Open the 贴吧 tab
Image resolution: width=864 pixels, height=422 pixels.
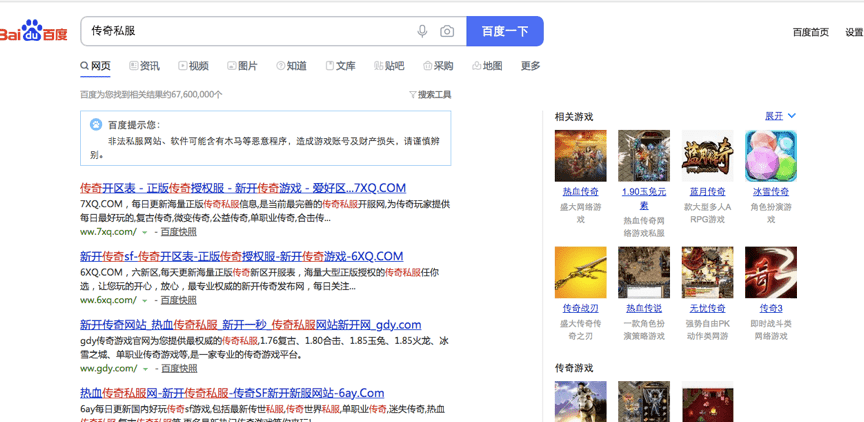[389, 66]
